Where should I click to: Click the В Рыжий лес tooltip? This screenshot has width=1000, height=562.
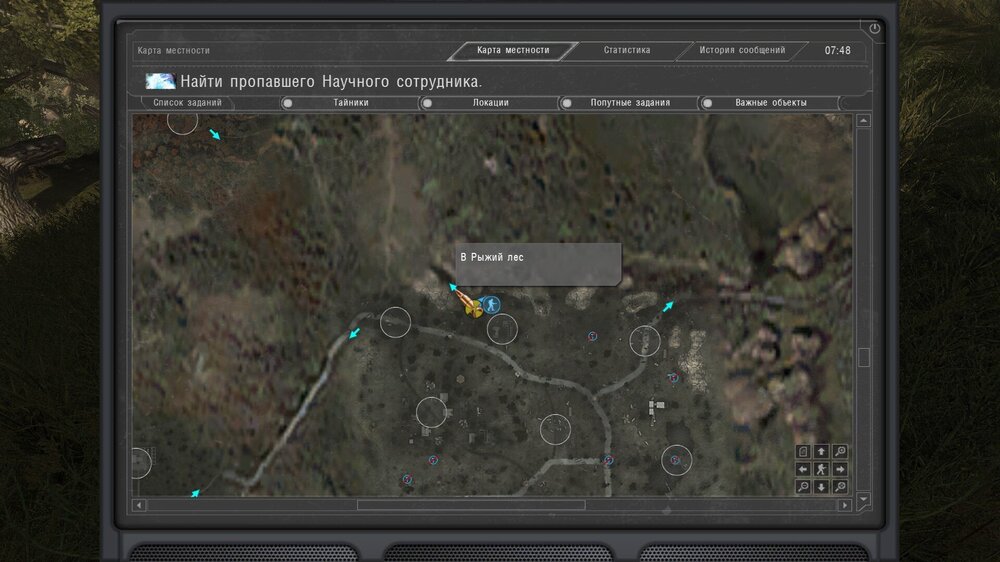[x=538, y=264]
